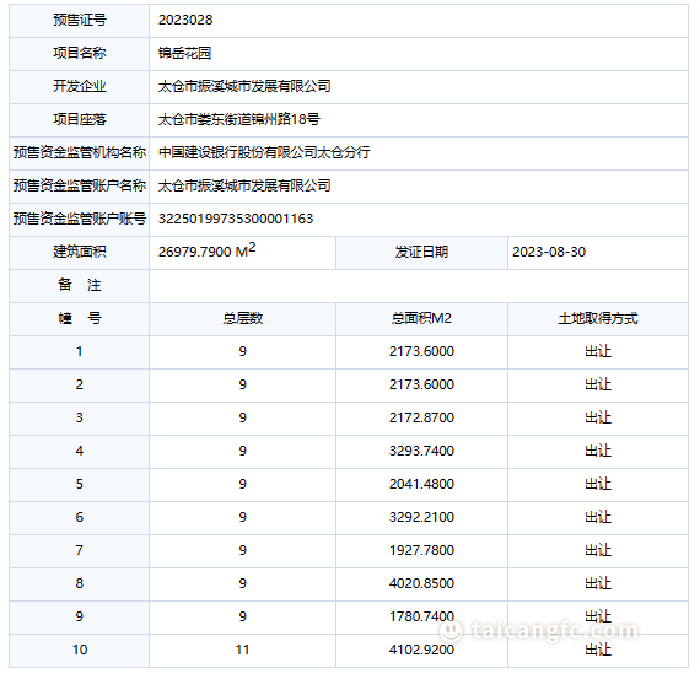Click the 项目座落 label cell
Image resolution: width=700 pixels, height=679 pixels.
click(x=80, y=119)
